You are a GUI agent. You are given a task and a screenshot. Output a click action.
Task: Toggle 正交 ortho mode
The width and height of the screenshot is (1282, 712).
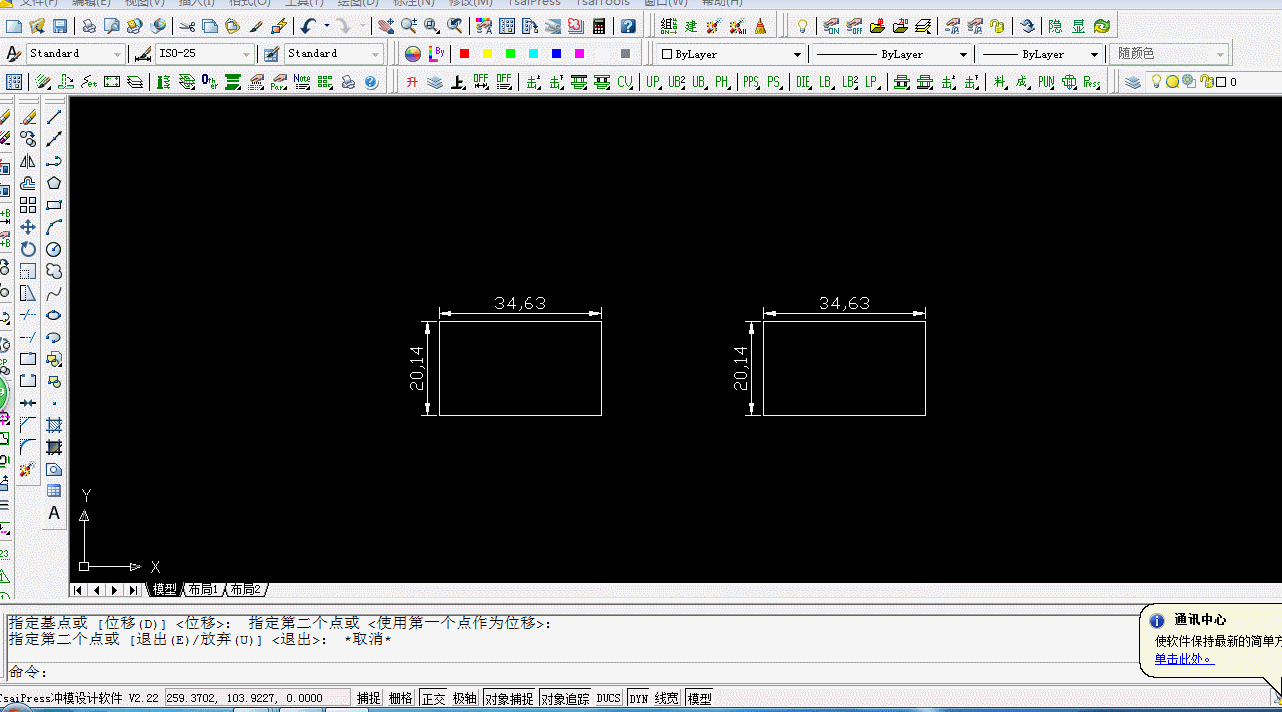coord(433,698)
